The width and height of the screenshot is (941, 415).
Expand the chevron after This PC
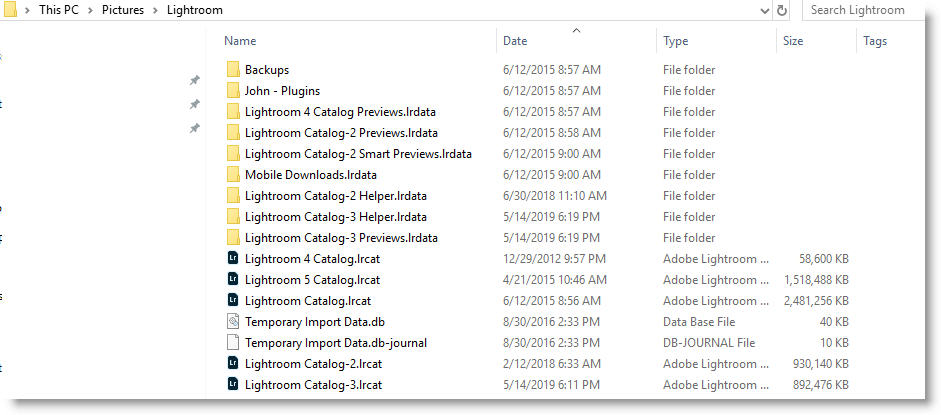click(90, 10)
